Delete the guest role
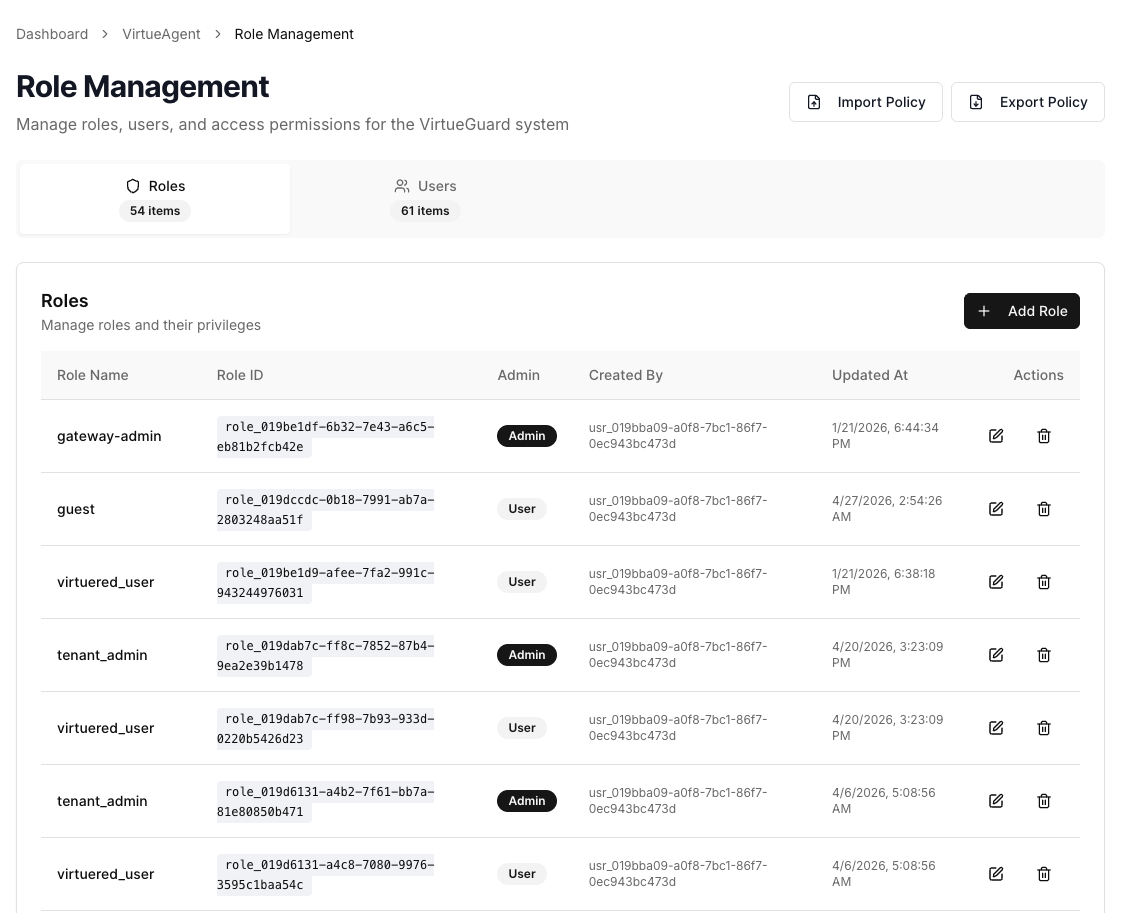This screenshot has height=913, width=1123. coord(1044,509)
